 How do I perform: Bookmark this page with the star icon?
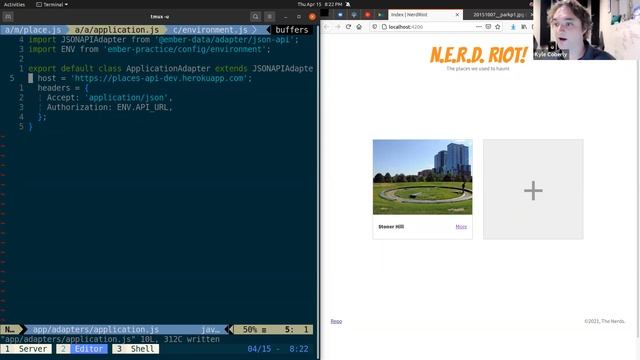click(498, 27)
